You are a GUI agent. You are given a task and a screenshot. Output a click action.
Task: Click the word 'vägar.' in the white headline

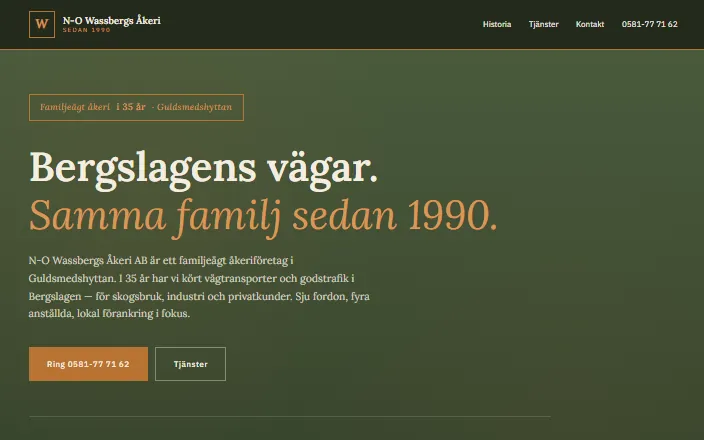(322, 169)
